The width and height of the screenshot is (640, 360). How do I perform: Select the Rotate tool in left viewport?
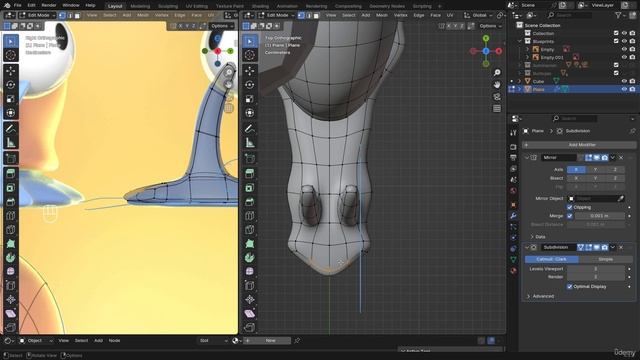coord(11,84)
